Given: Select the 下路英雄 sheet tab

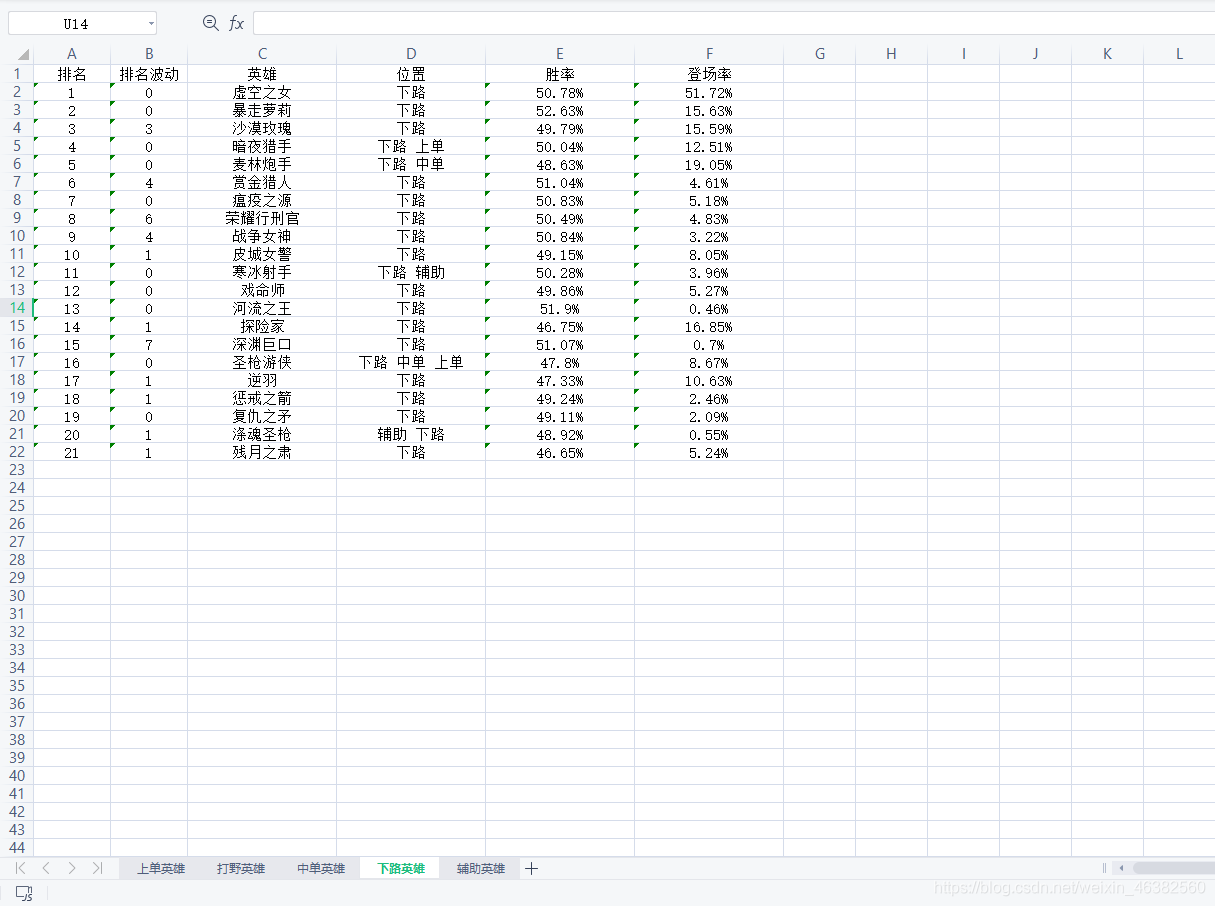Looking at the screenshot, I should tap(401, 868).
